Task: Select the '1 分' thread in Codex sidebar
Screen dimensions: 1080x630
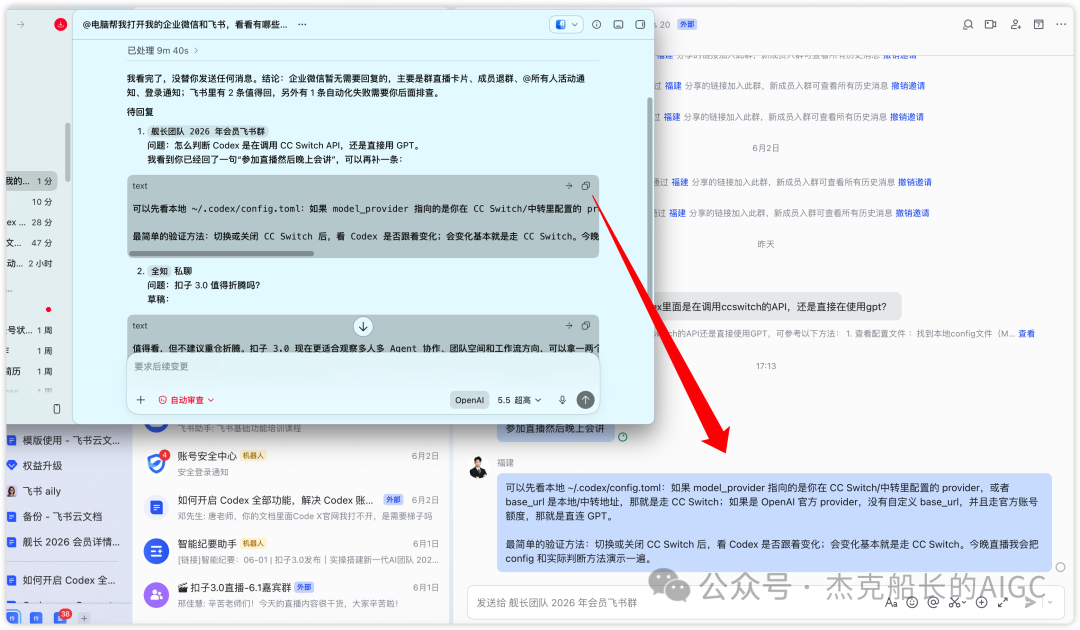Action: (31, 181)
